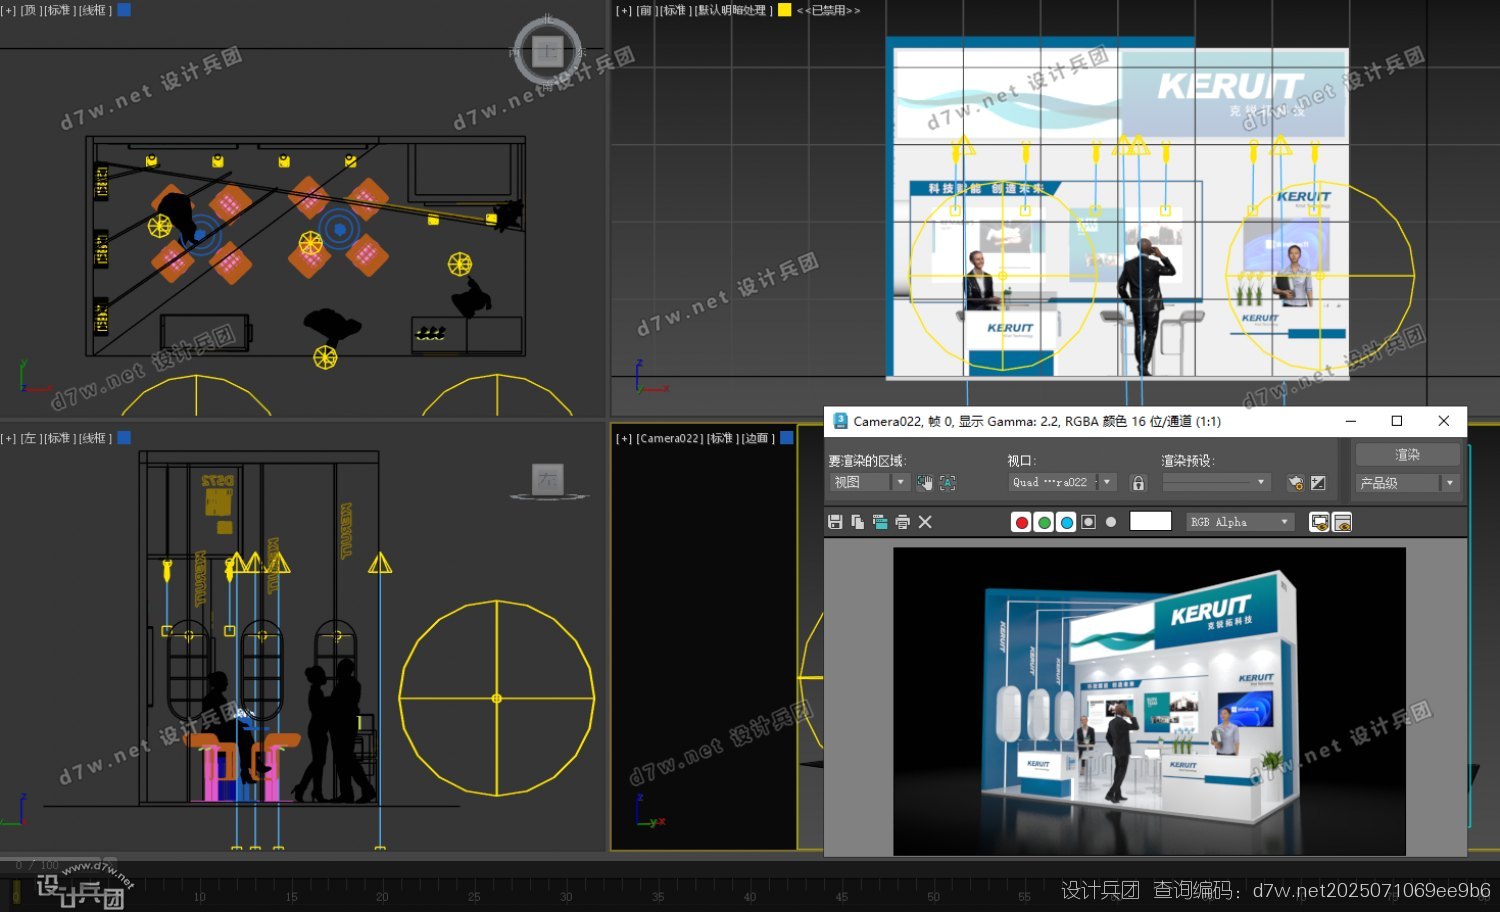
Task: Click the <<已禁用>> label in front viewport
Action: pyautogui.click(x=828, y=10)
